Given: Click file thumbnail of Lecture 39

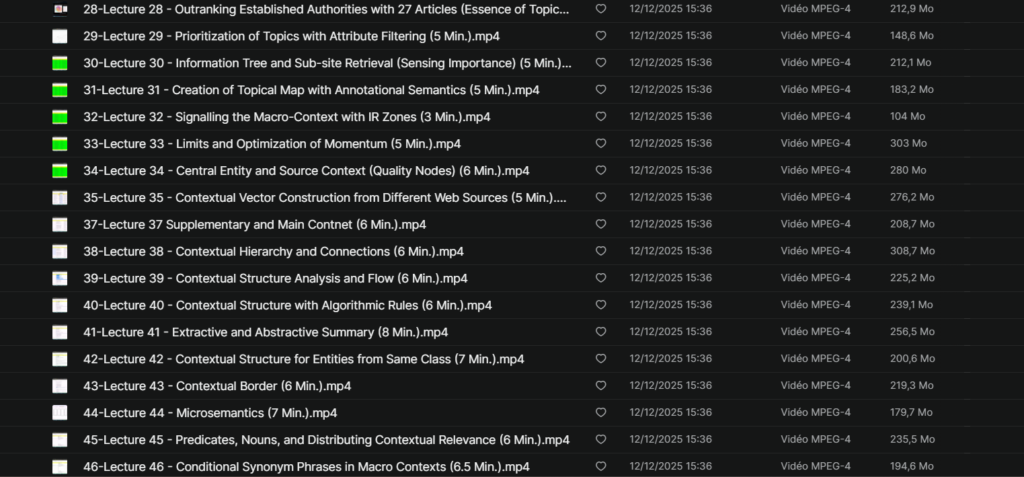Looking at the screenshot, I should [x=60, y=278].
